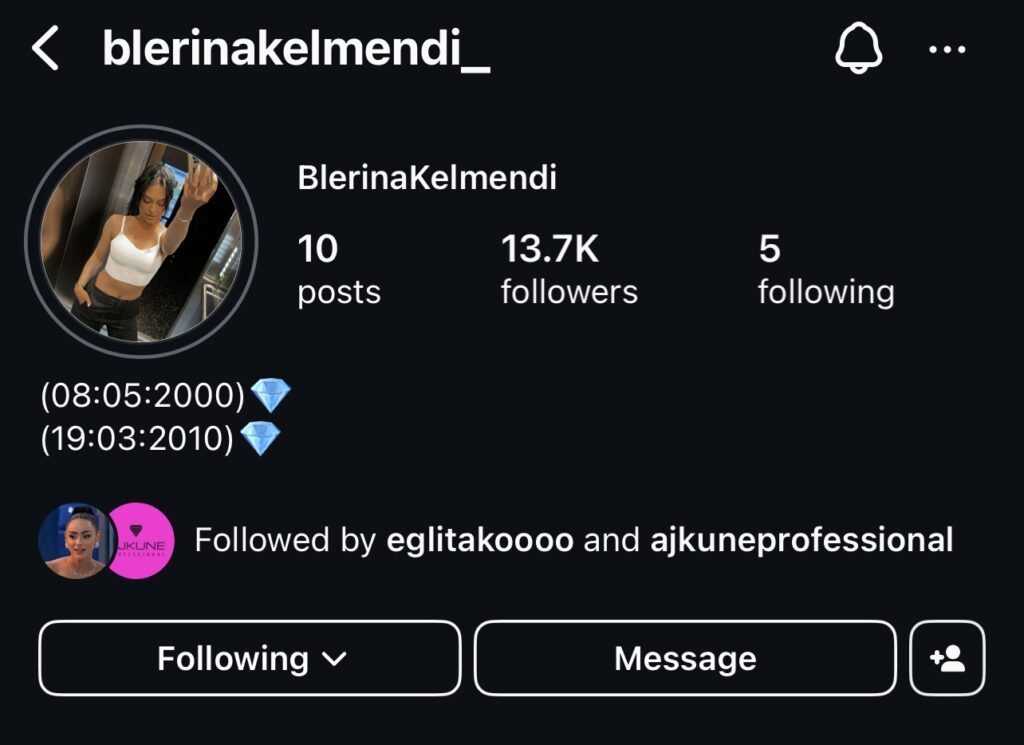
Task: Send a message via Message button
Action: pos(685,658)
